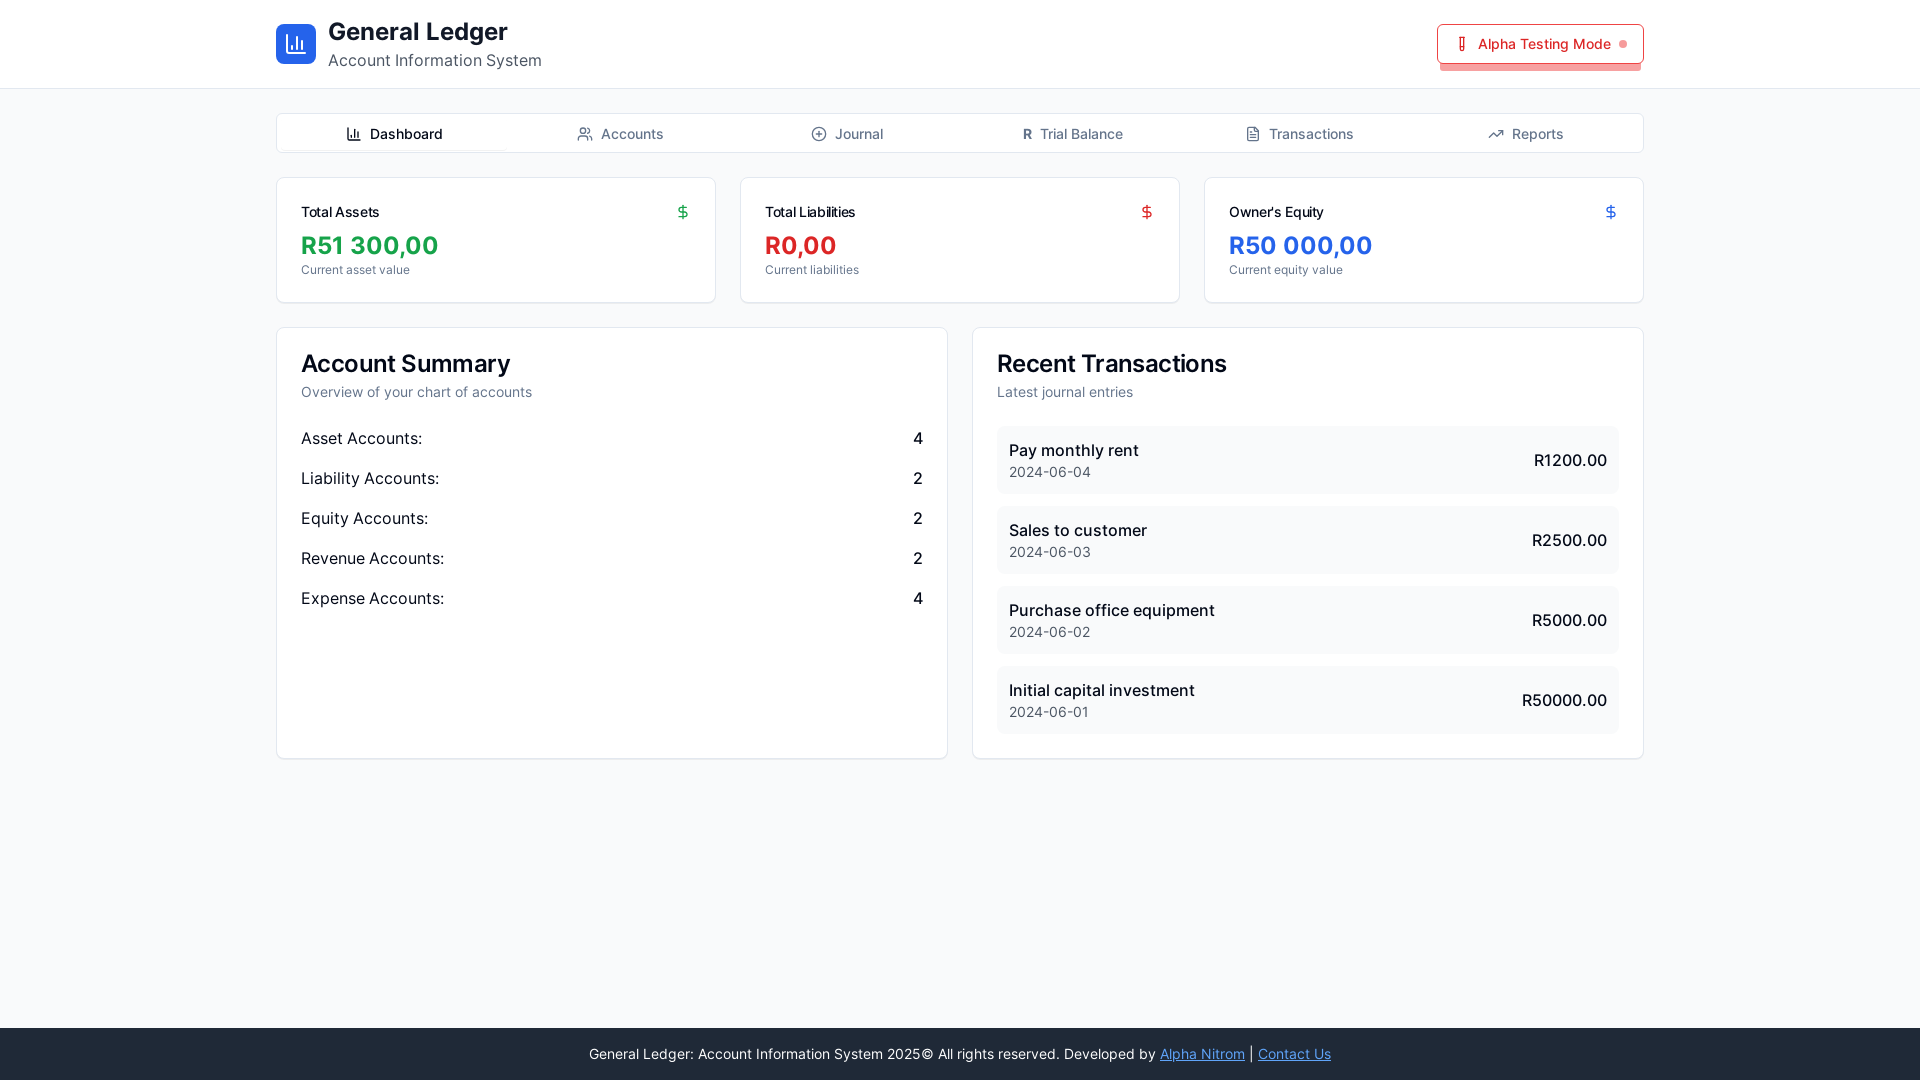Follow the Contact Us link

click(1294, 1054)
